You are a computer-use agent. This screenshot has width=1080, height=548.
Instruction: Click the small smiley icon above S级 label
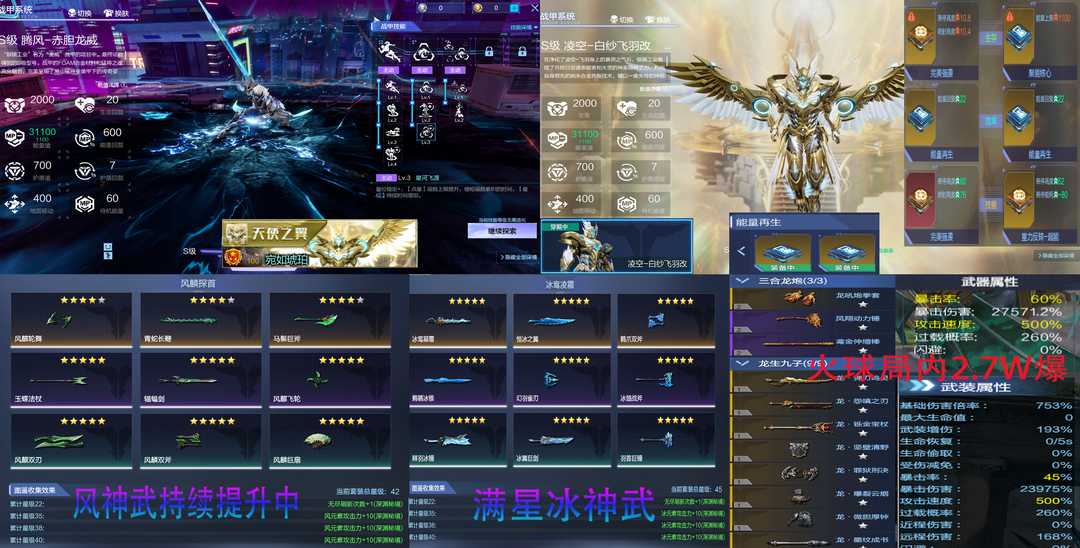click(107, 246)
